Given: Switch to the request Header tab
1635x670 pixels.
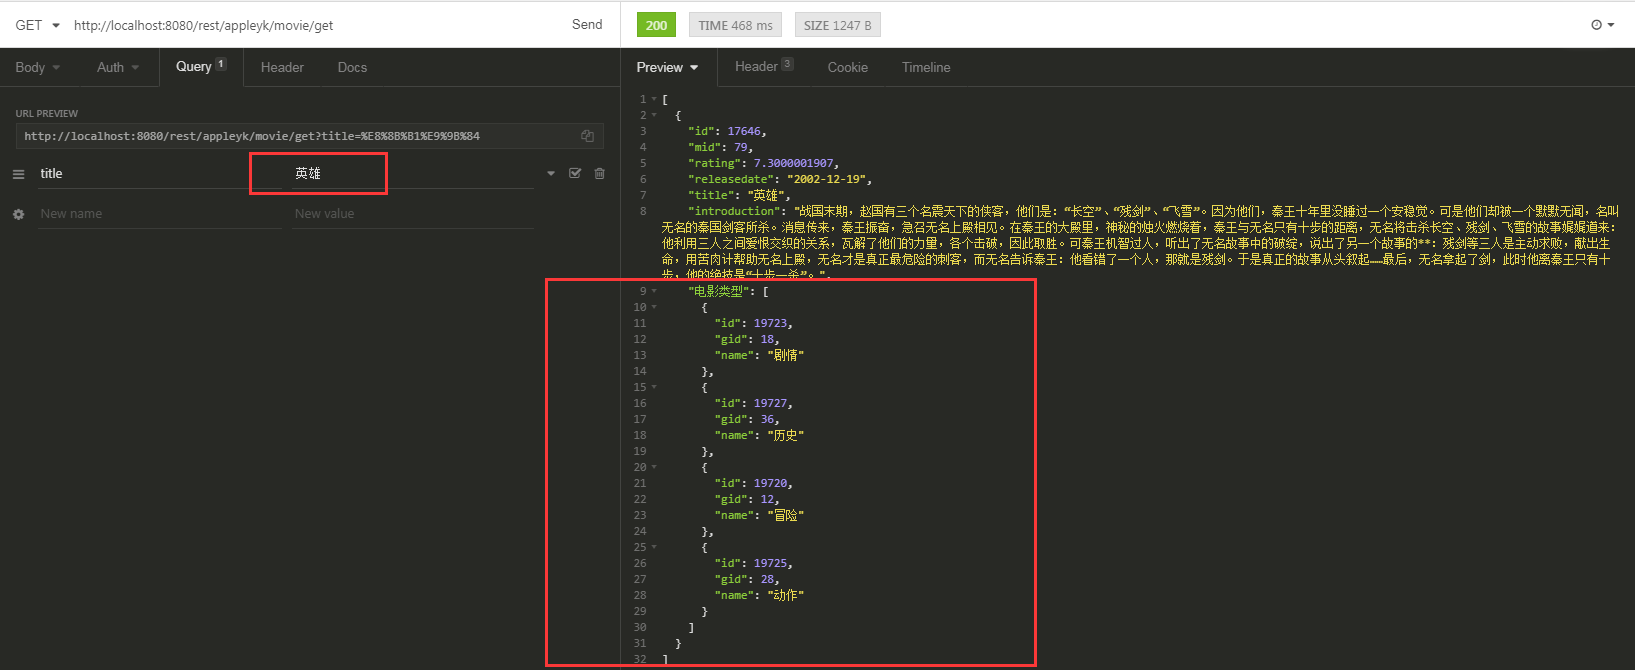Looking at the screenshot, I should pyautogui.click(x=282, y=67).
